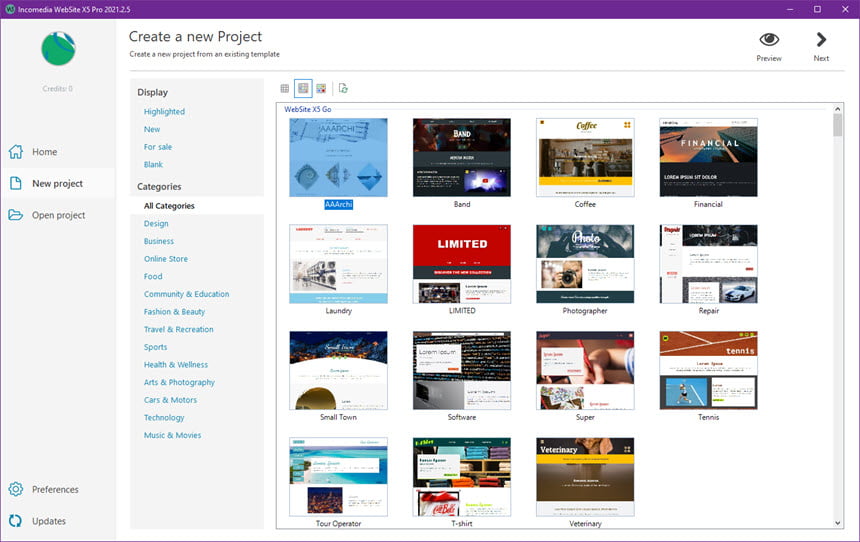Filter by Music & Movies category

172,435
